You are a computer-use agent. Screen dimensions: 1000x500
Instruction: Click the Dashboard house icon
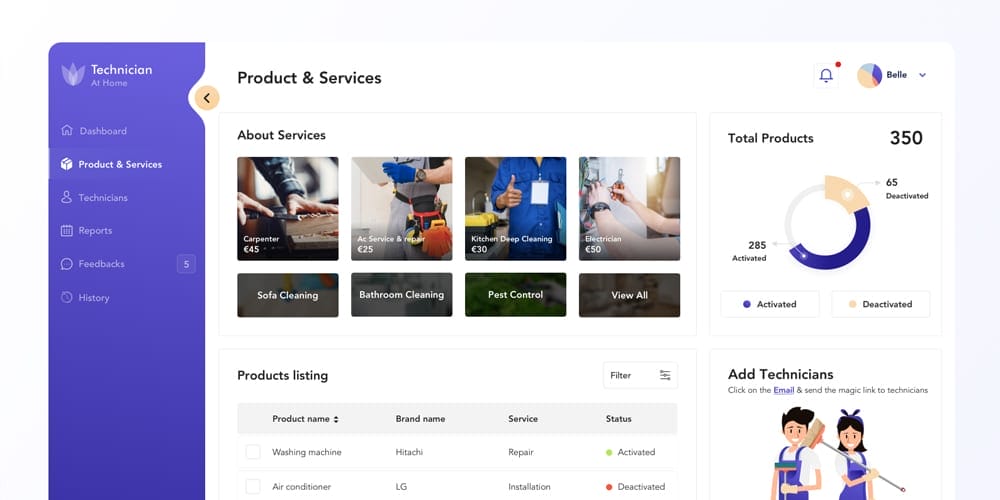(66, 130)
